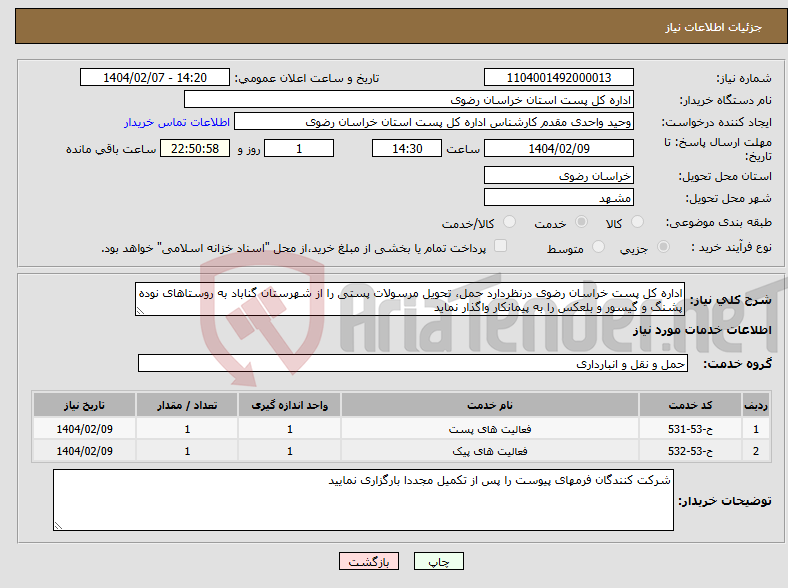Click the delivery city field مشهد

559,197
